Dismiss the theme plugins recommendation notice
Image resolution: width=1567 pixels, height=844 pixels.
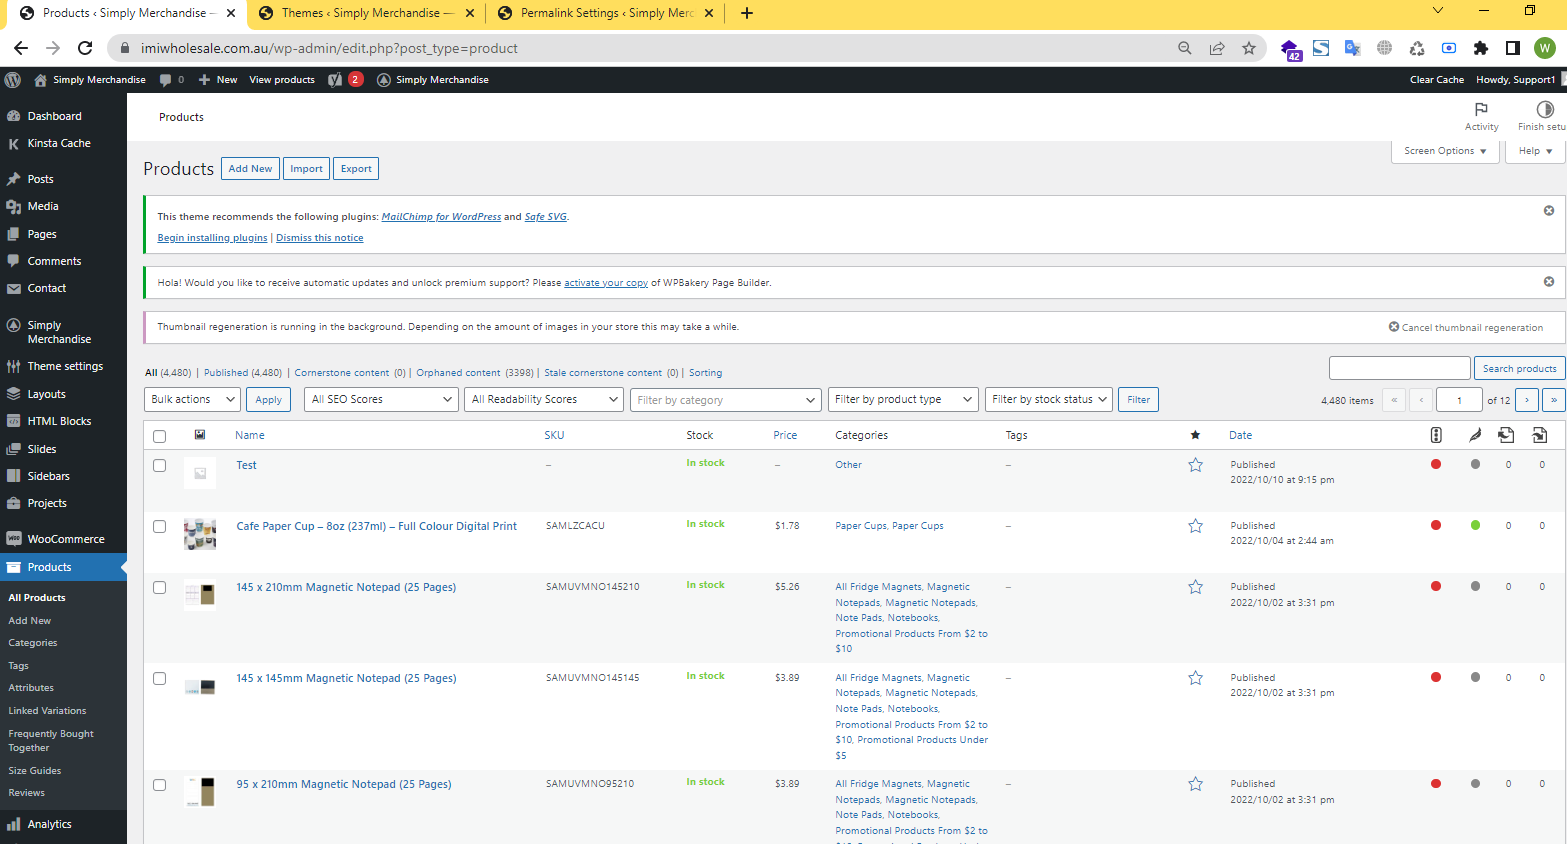click(x=1549, y=210)
